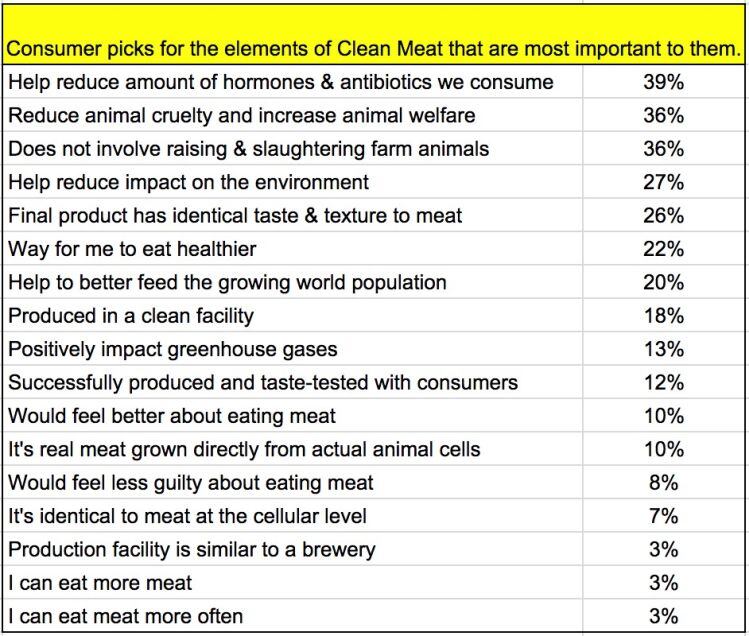This screenshot has width=749, height=636.
Task: Click the 39% value cell
Action: (663, 82)
